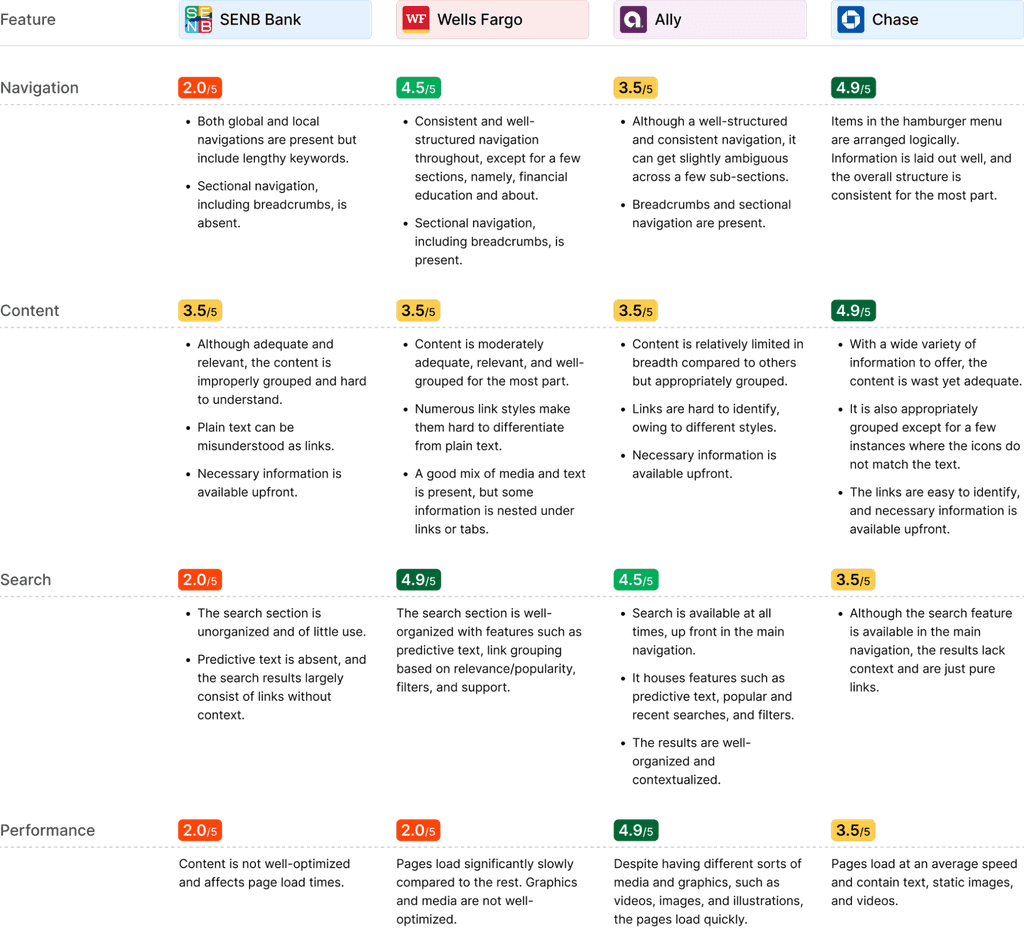1024x928 pixels.
Task: Select the Chase column header name
Action: 895,20
